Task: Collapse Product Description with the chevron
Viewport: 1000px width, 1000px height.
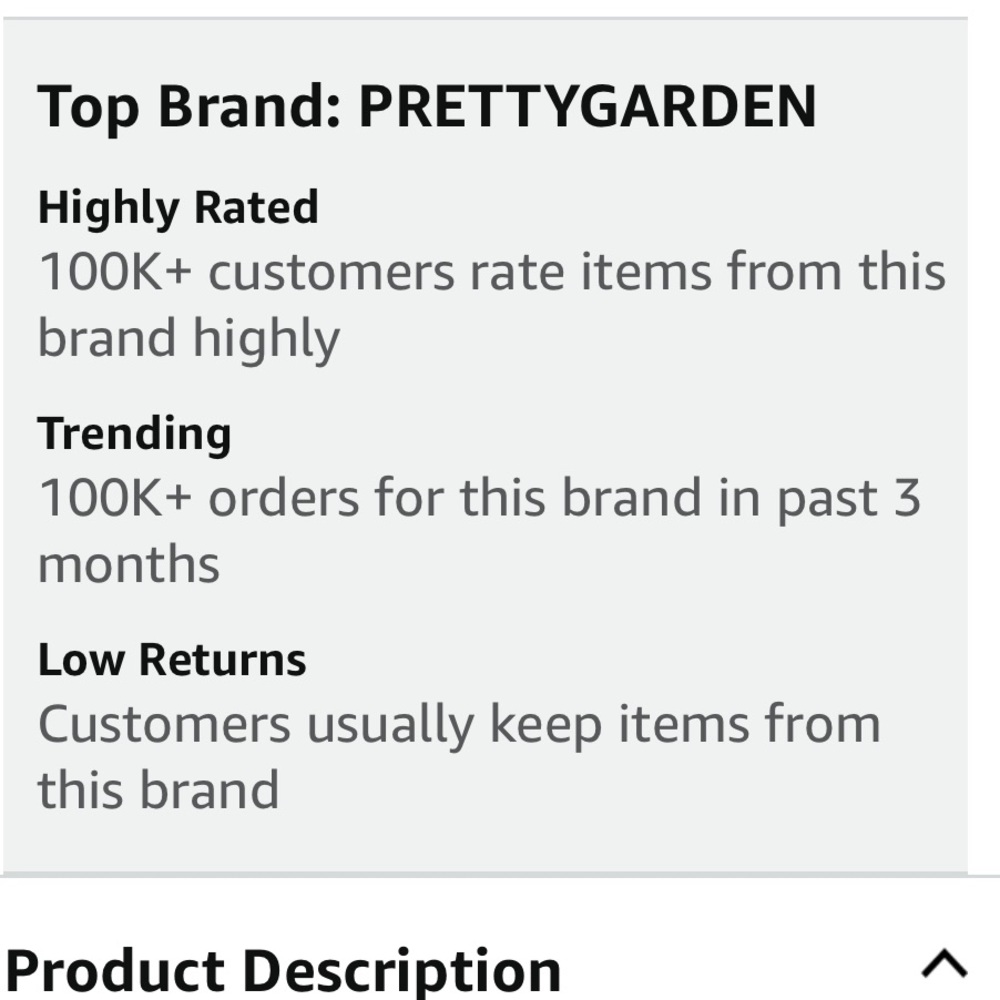Action: coord(945,964)
